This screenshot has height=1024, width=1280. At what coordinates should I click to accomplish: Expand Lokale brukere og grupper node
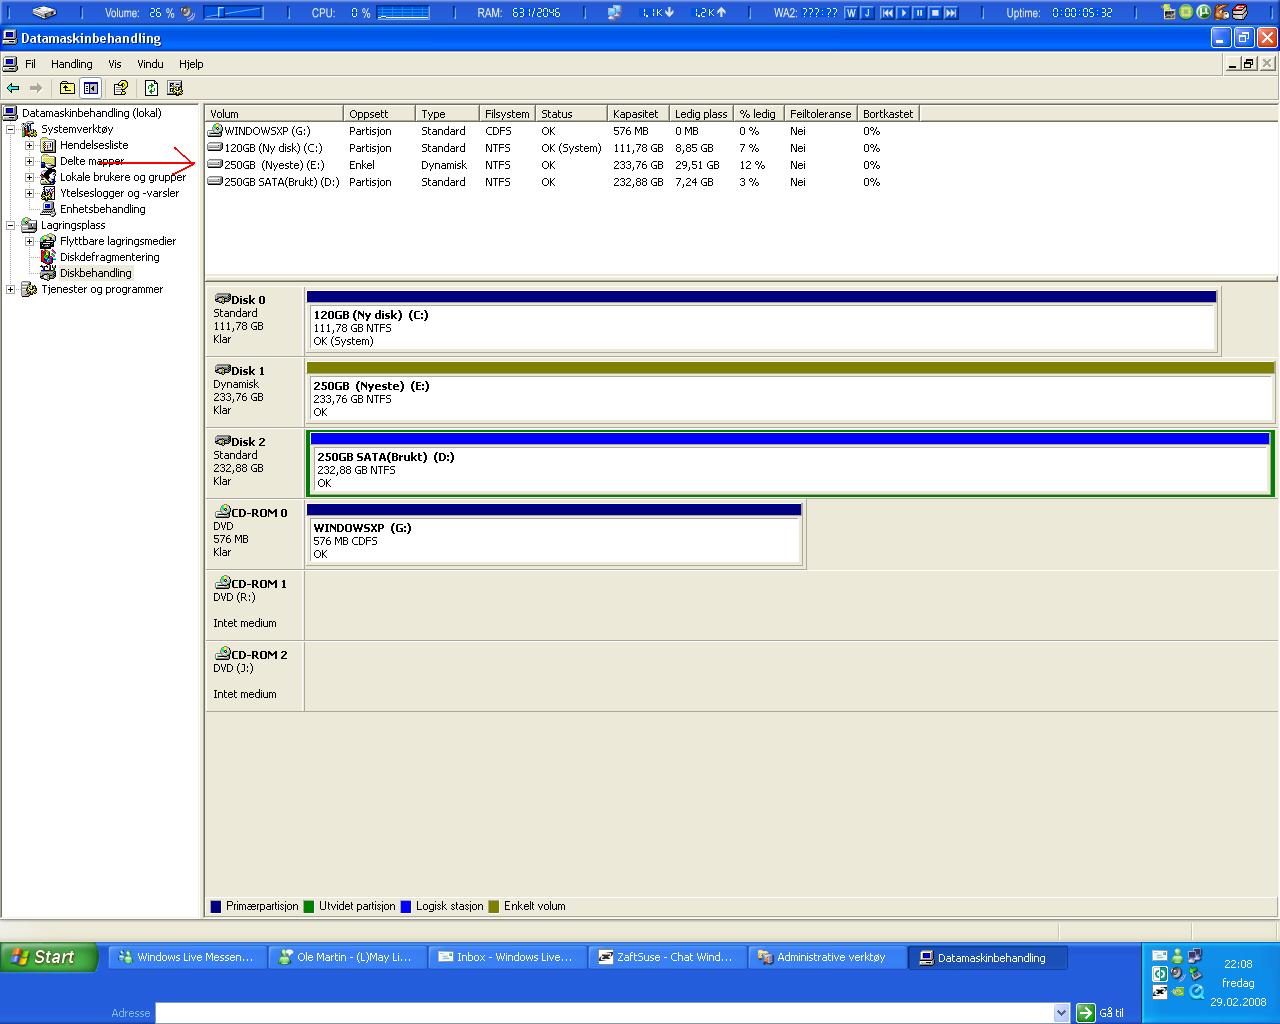[30, 177]
